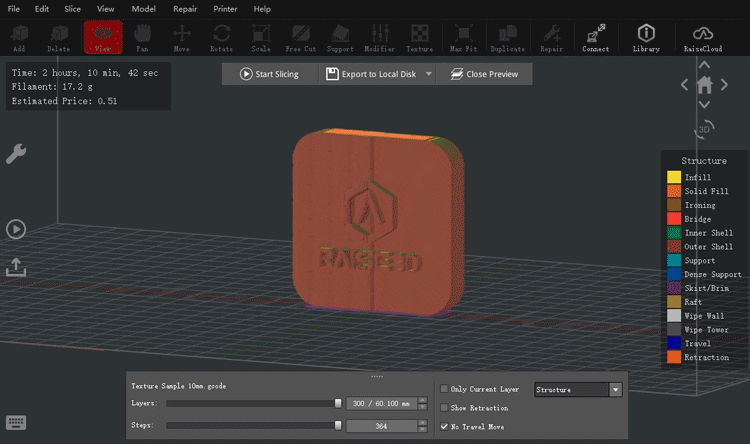Screen dimensions: 750x444
Task: Increase layer number with up stepper
Action: click(x=422, y=400)
